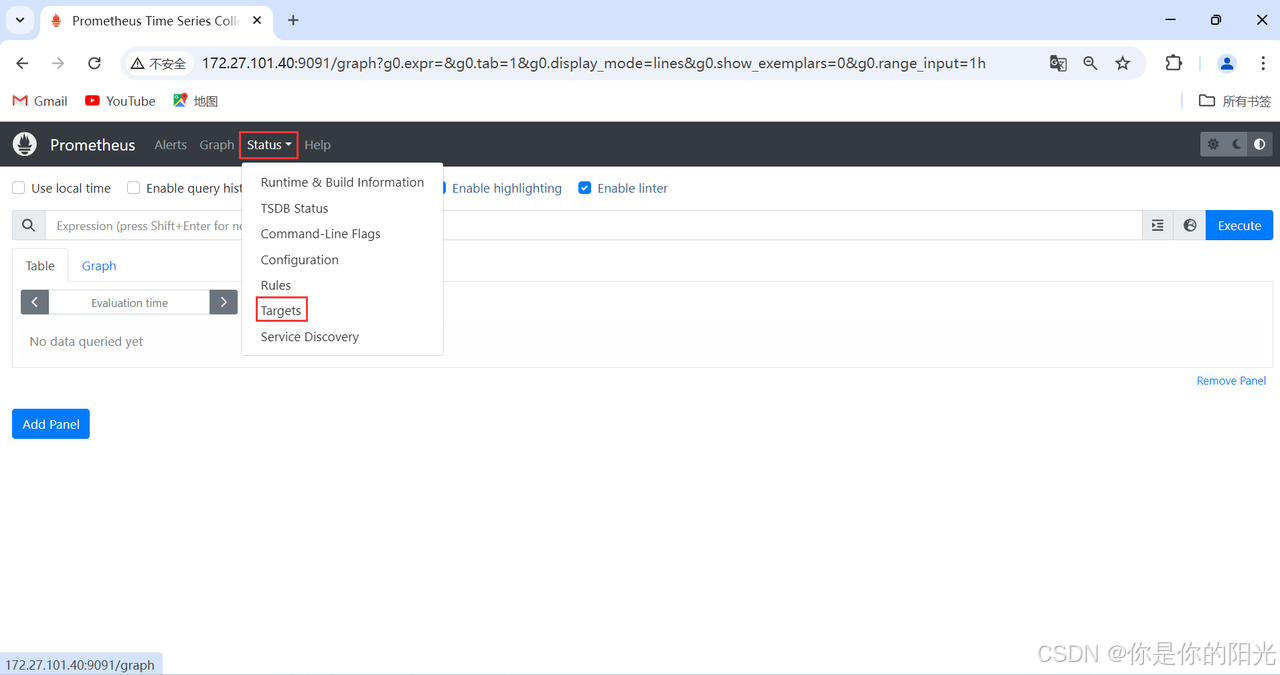
Task: Switch to light theme sun icon
Action: click(x=1213, y=144)
